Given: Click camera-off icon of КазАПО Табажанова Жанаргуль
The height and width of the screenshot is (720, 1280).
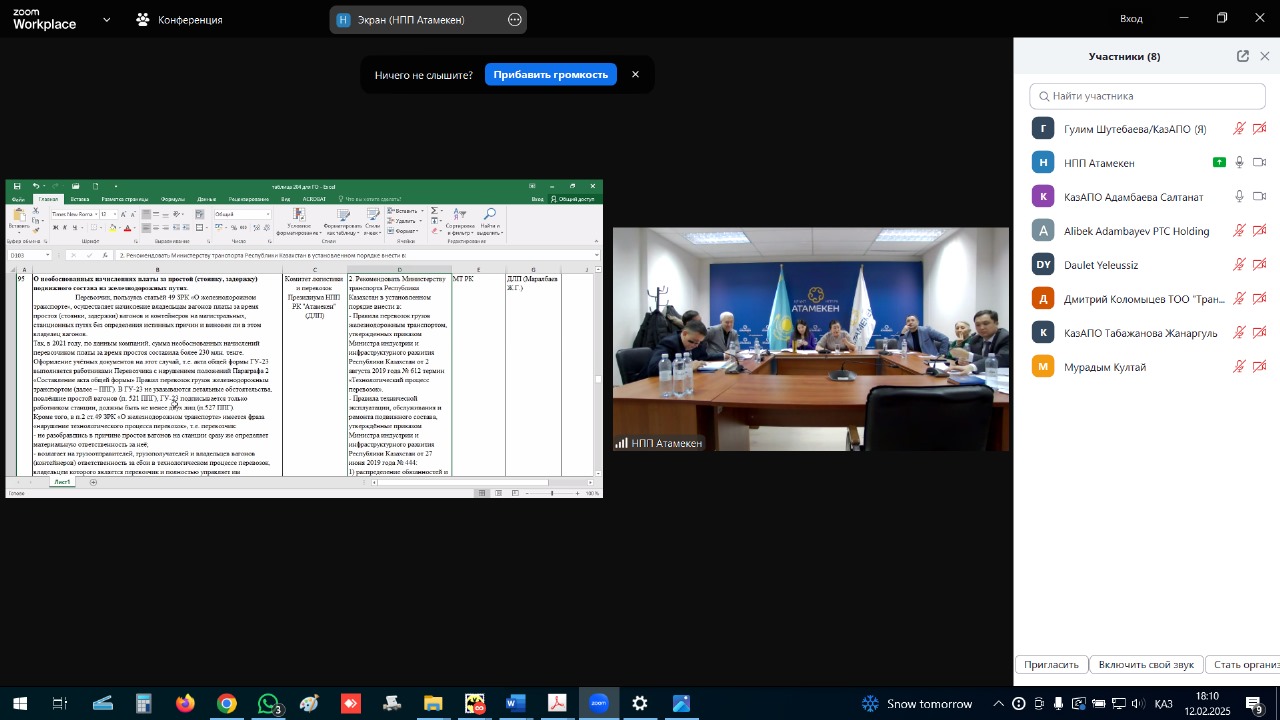Looking at the screenshot, I should [1260, 333].
